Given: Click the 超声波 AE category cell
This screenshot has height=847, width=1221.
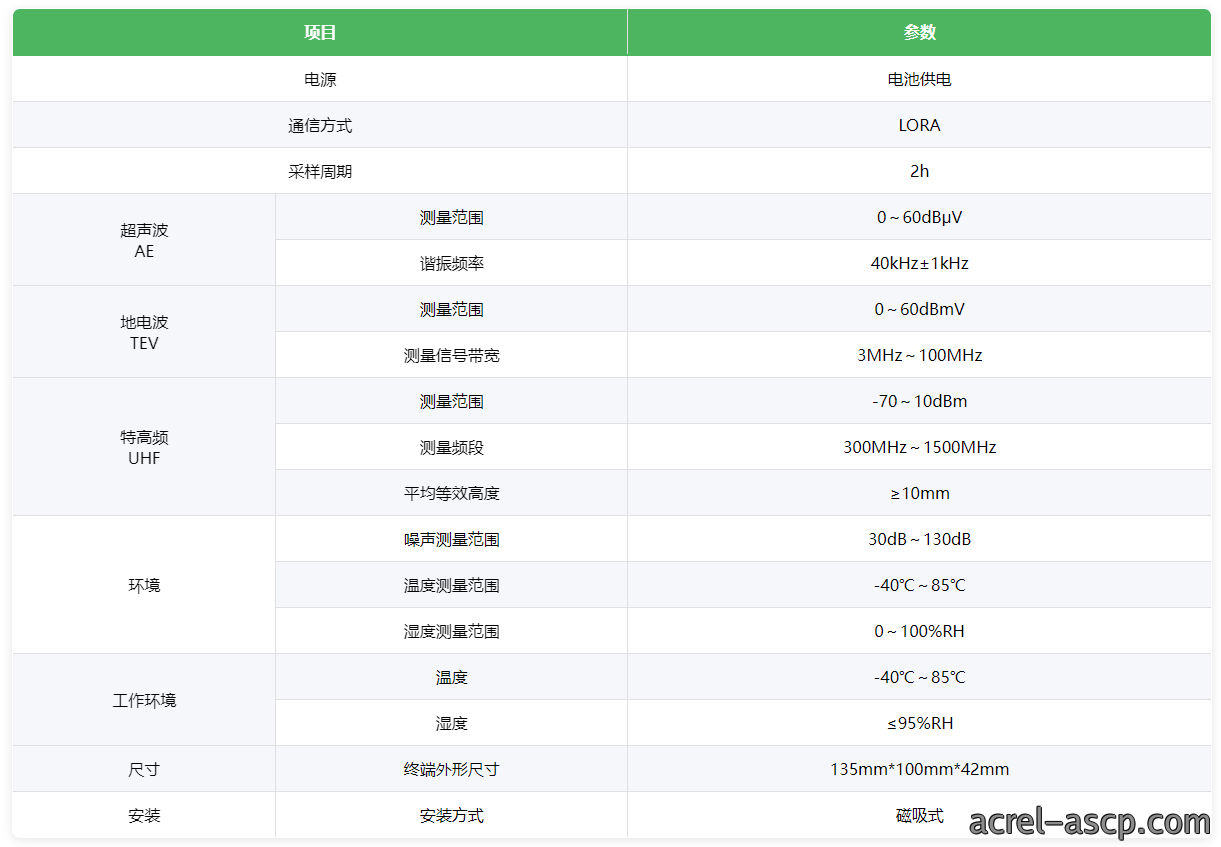Looking at the screenshot, I should click(144, 240).
